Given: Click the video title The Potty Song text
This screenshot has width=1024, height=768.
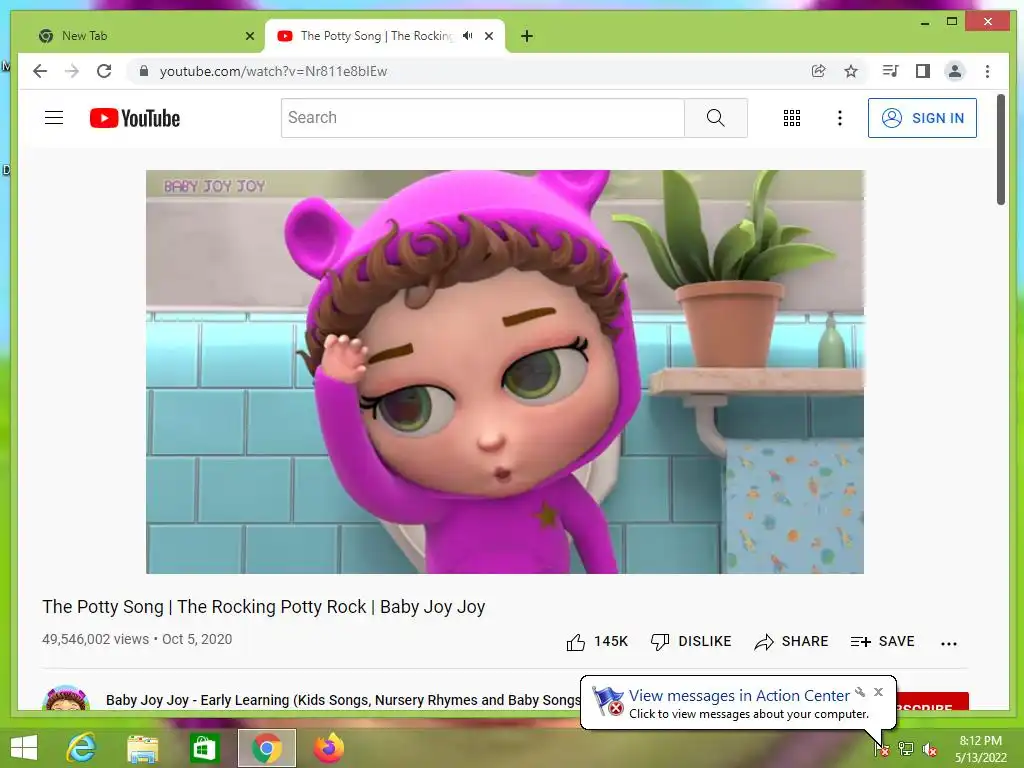Looking at the screenshot, I should 263,607.
